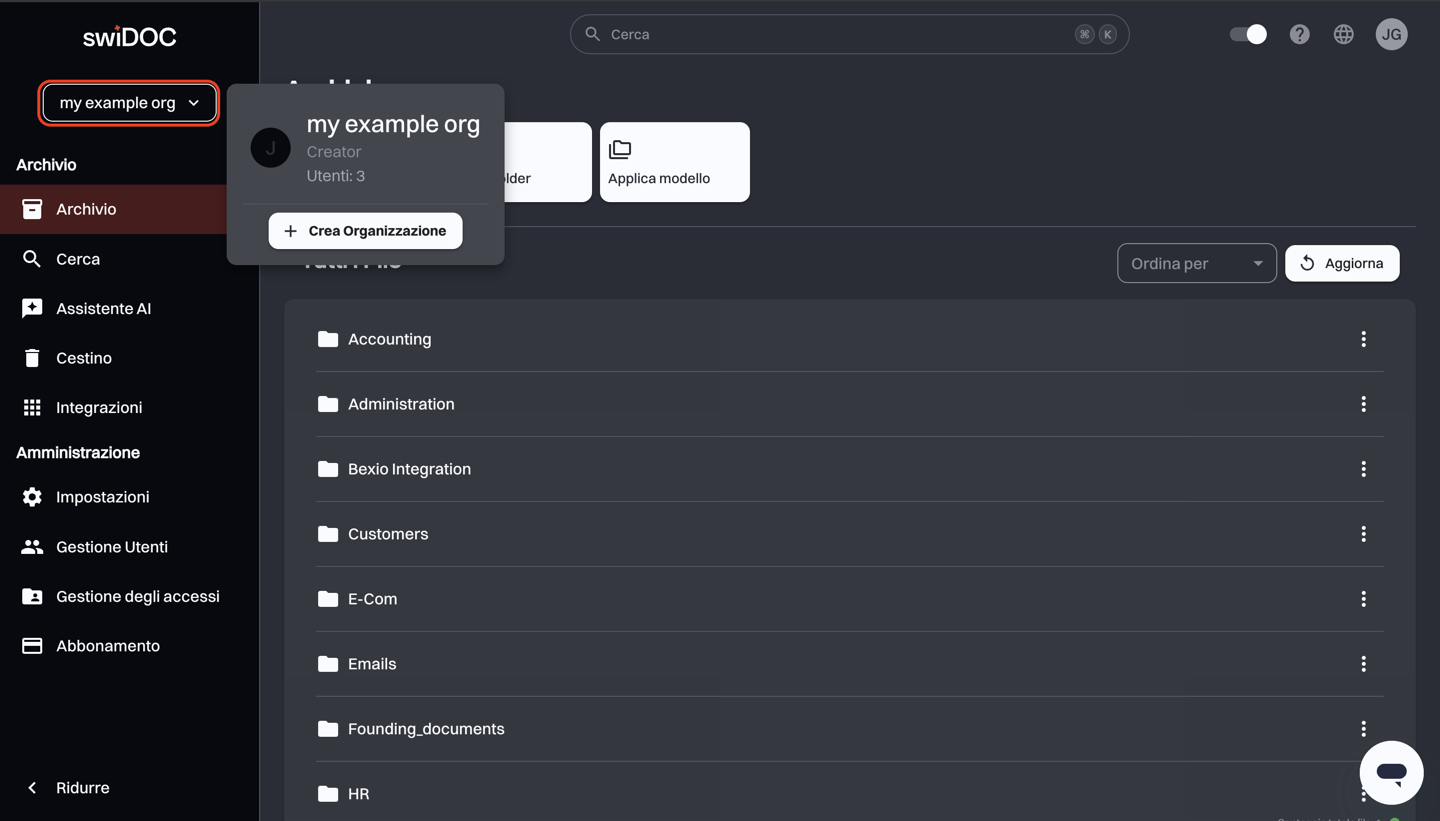The width and height of the screenshot is (1440, 821).
Task: Click the Gestione Utenti people icon
Action: click(32, 547)
